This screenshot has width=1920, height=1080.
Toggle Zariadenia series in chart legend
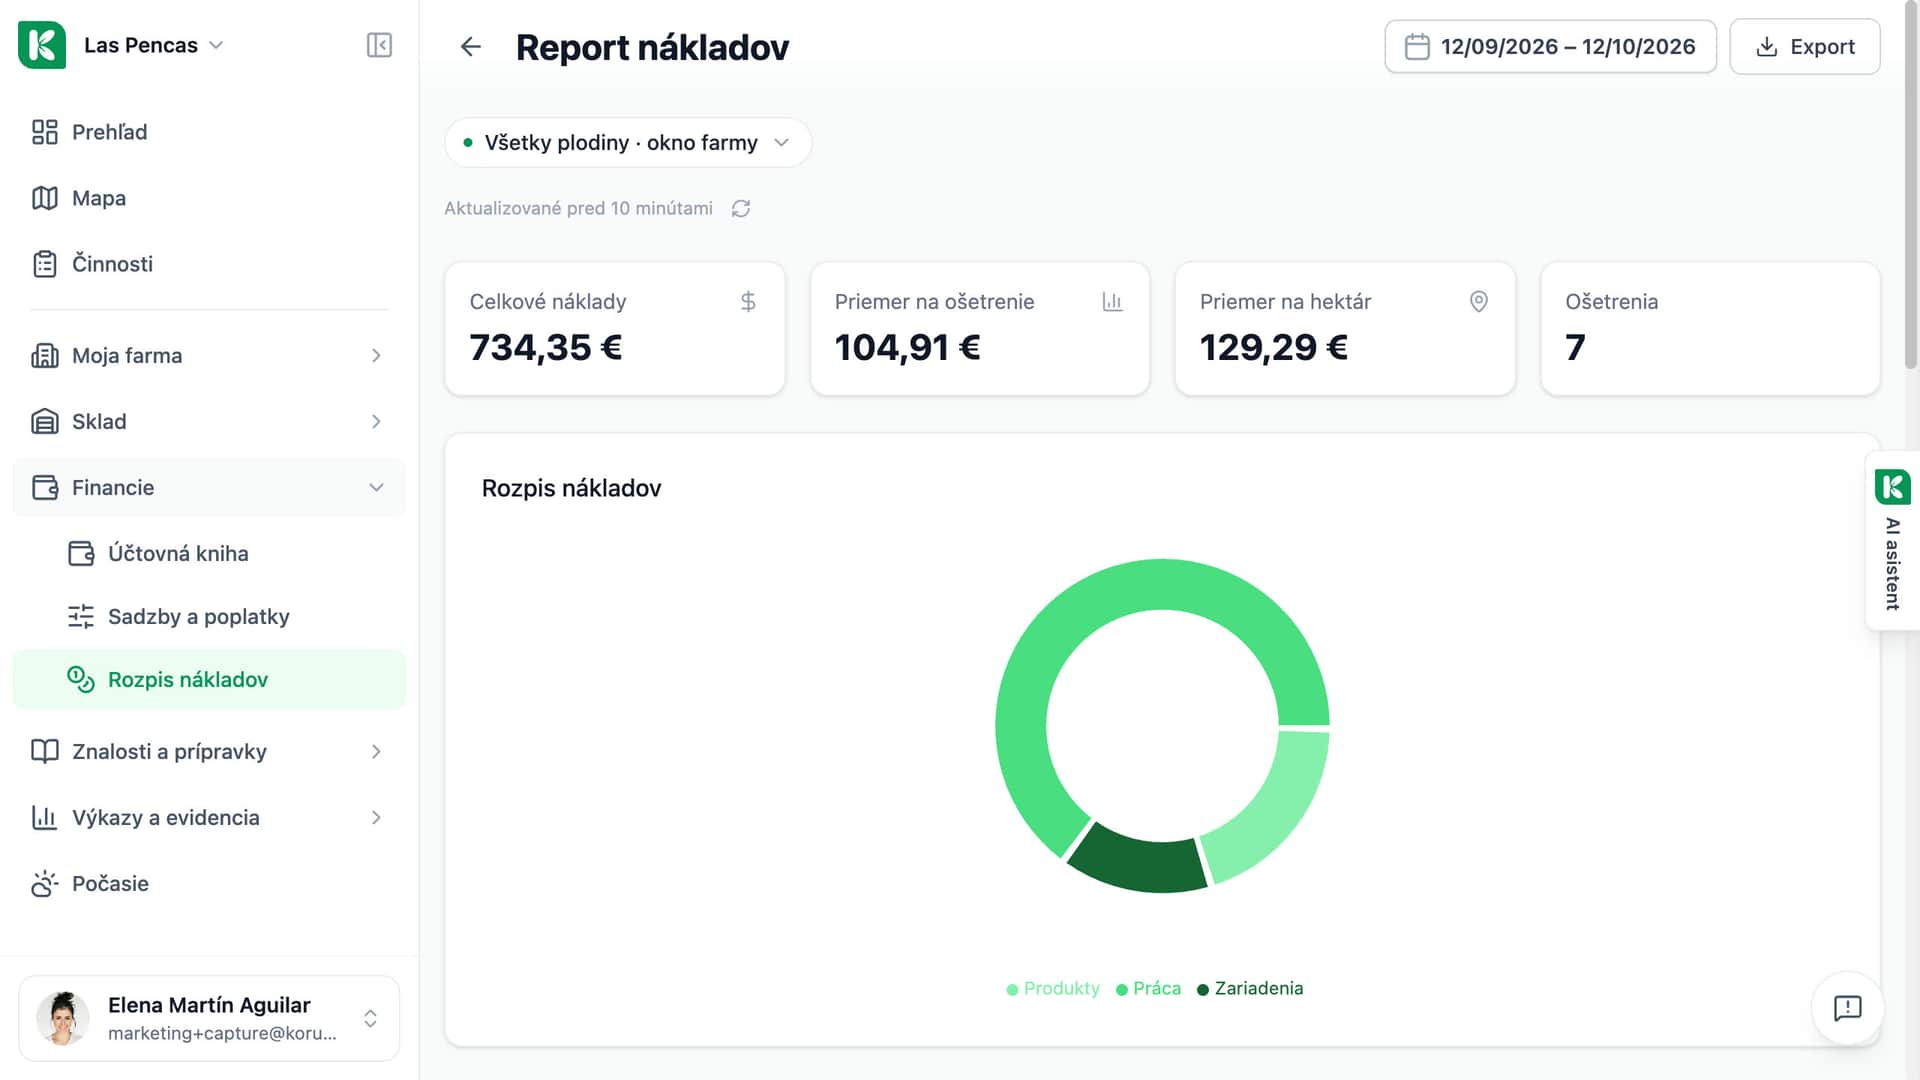click(1250, 988)
